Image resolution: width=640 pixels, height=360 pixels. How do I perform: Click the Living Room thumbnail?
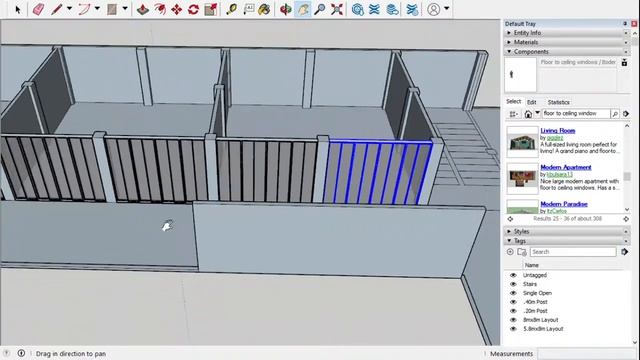522,142
